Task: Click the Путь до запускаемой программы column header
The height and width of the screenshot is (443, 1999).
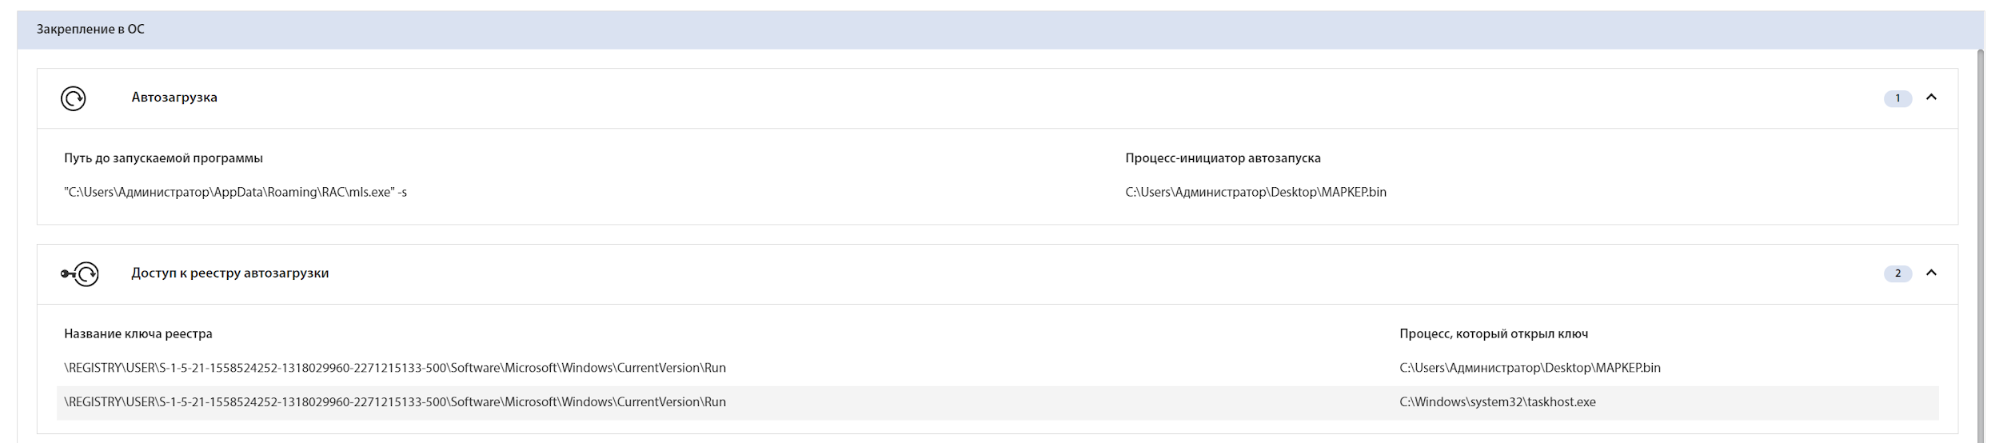Action: click(163, 158)
